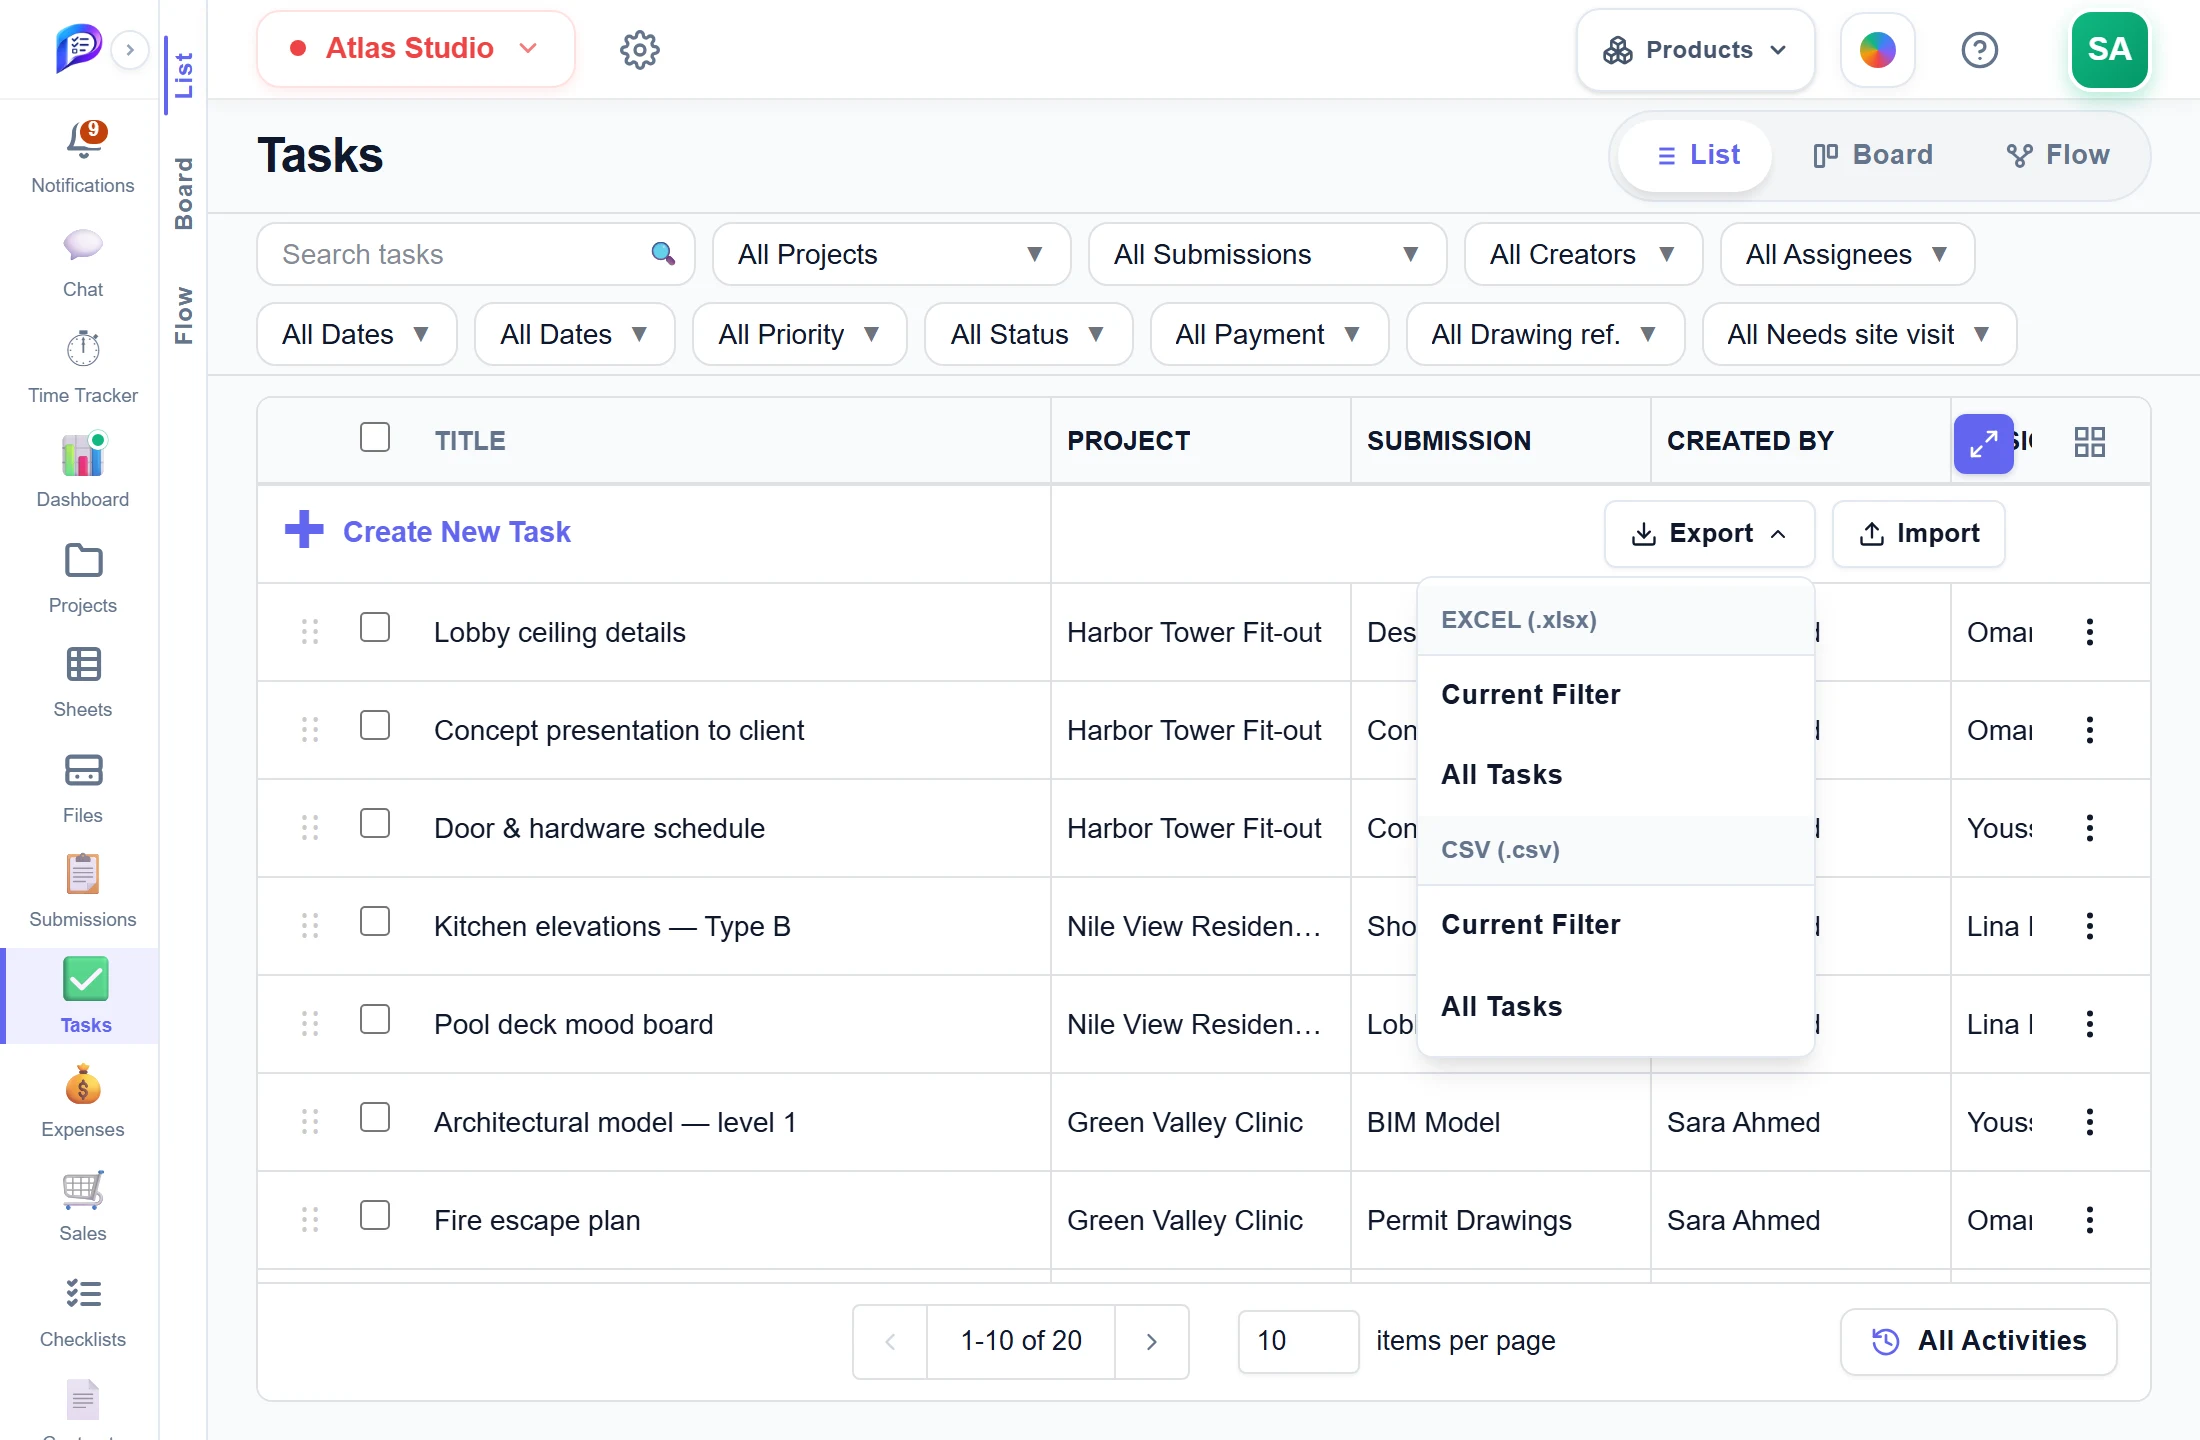
Task: Open Sheets in the sidebar
Action: [83, 665]
